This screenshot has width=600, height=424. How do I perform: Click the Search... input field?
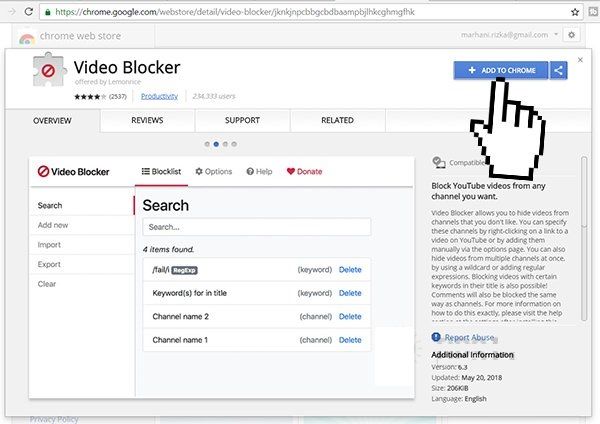[x=257, y=227]
